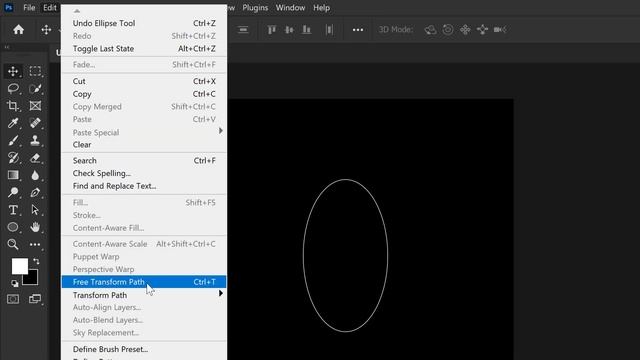Image resolution: width=640 pixels, height=360 pixels.
Task: Expand the Paste Special submenu arrow
Action: 221,131
